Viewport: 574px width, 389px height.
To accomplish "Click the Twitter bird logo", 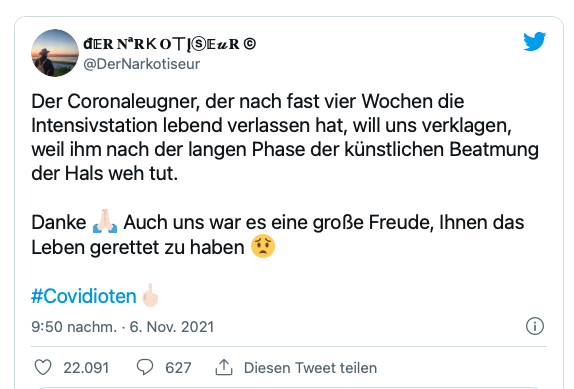I will click(534, 41).
